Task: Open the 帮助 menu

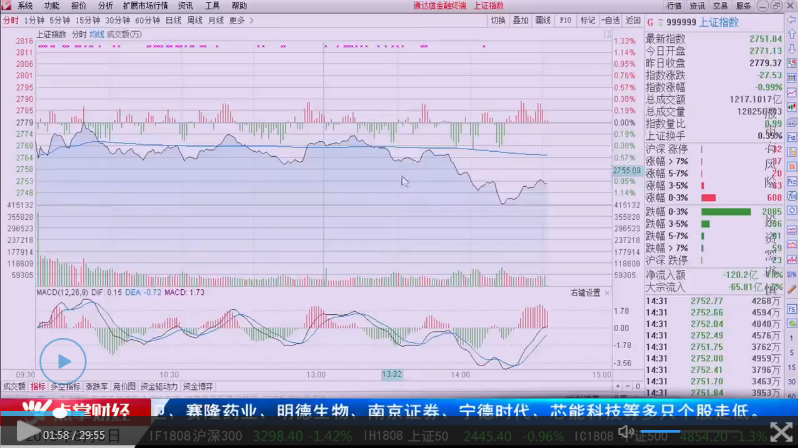Action: click(239, 6)
